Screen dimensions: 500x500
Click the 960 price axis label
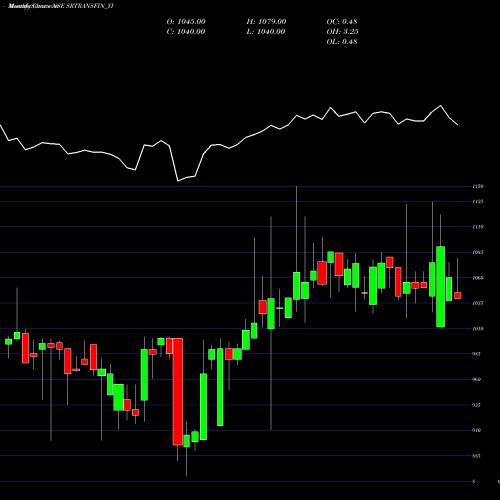[x=477, y=379]
